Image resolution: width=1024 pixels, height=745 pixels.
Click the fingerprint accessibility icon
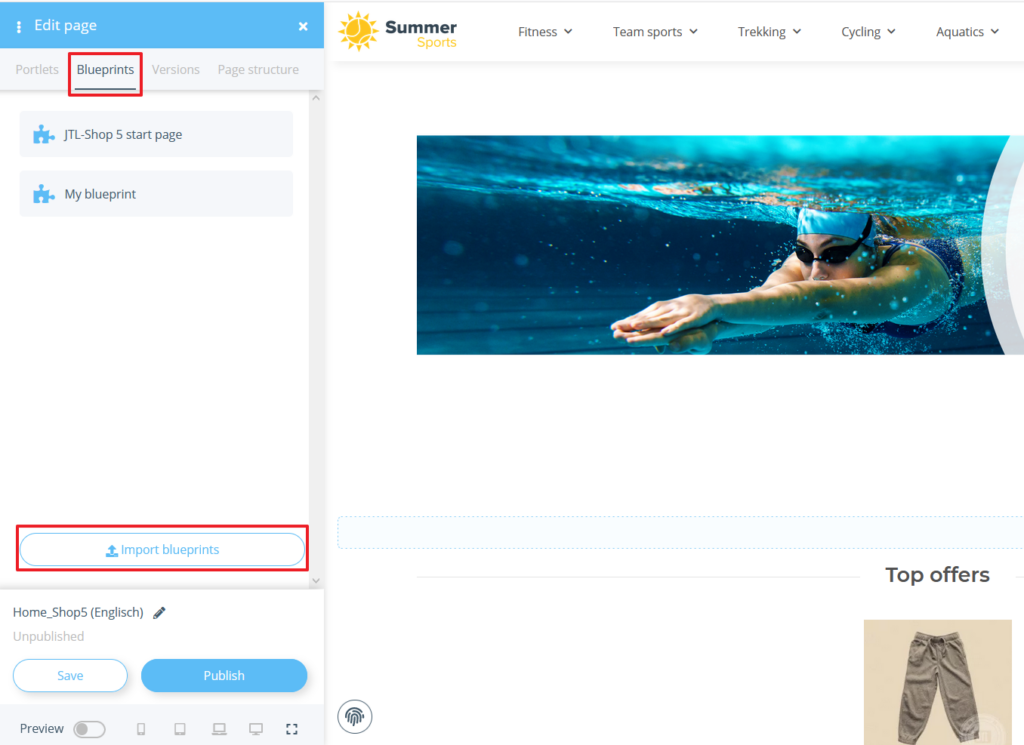click(x=354, y=716)
